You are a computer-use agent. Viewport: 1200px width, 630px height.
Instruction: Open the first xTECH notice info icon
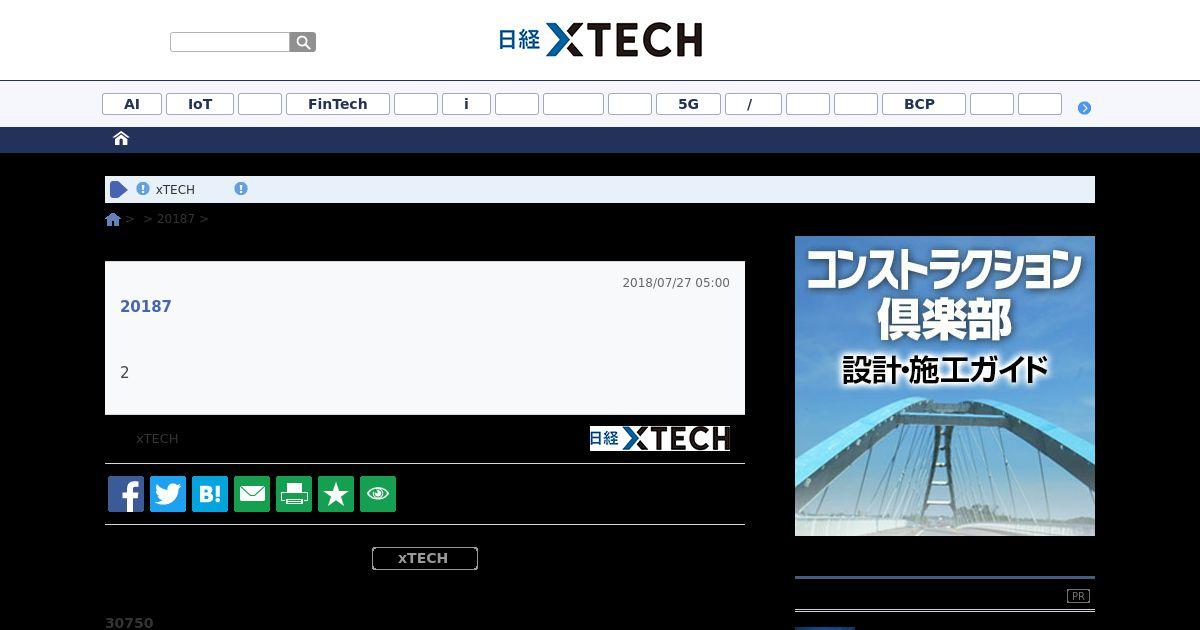[x=143, y=189]
